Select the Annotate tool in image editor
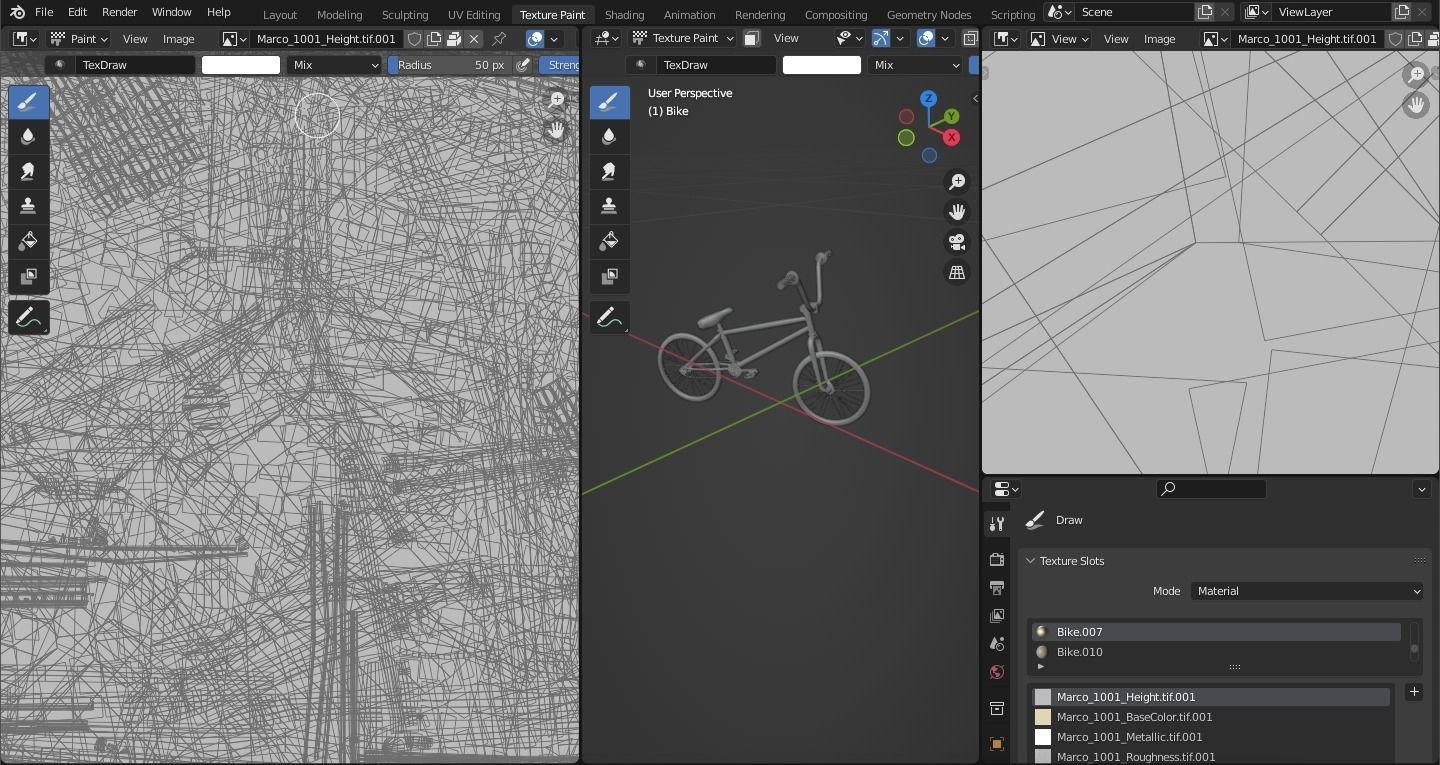The height and width of the screenshot is (765, 1440). click(28, 318)
